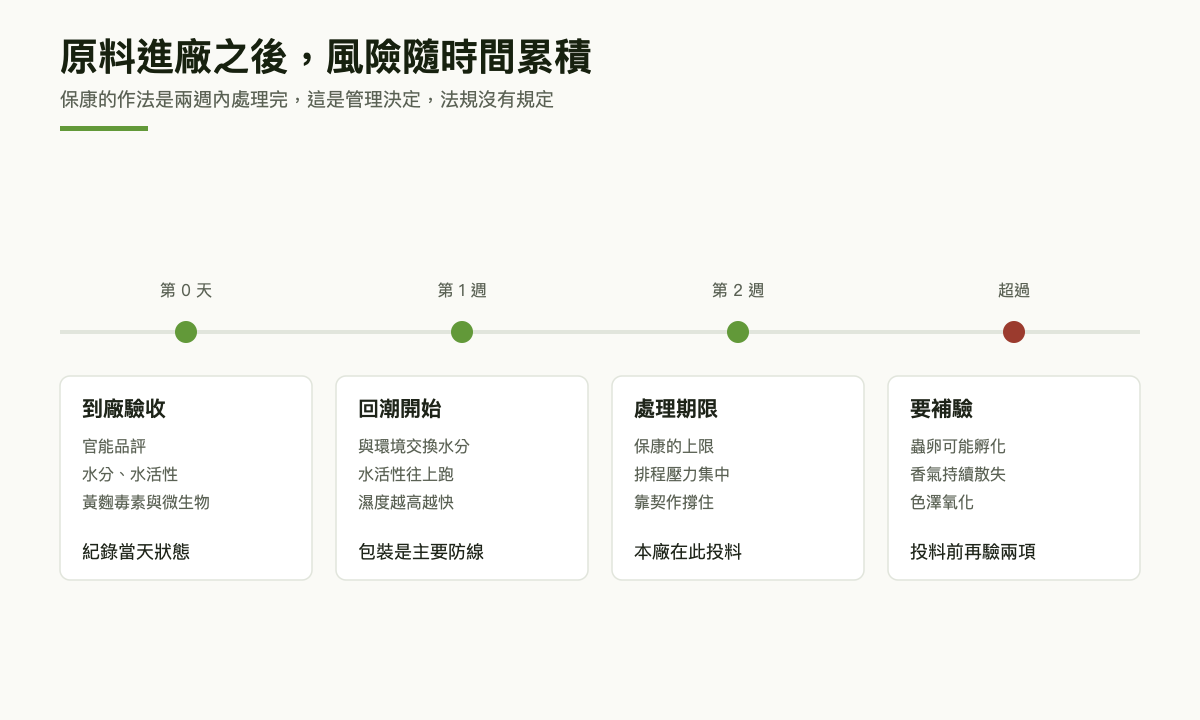1200x720 pixels.
Task: Click the 靠契作撐住 line
Action: tap(674, 503)
